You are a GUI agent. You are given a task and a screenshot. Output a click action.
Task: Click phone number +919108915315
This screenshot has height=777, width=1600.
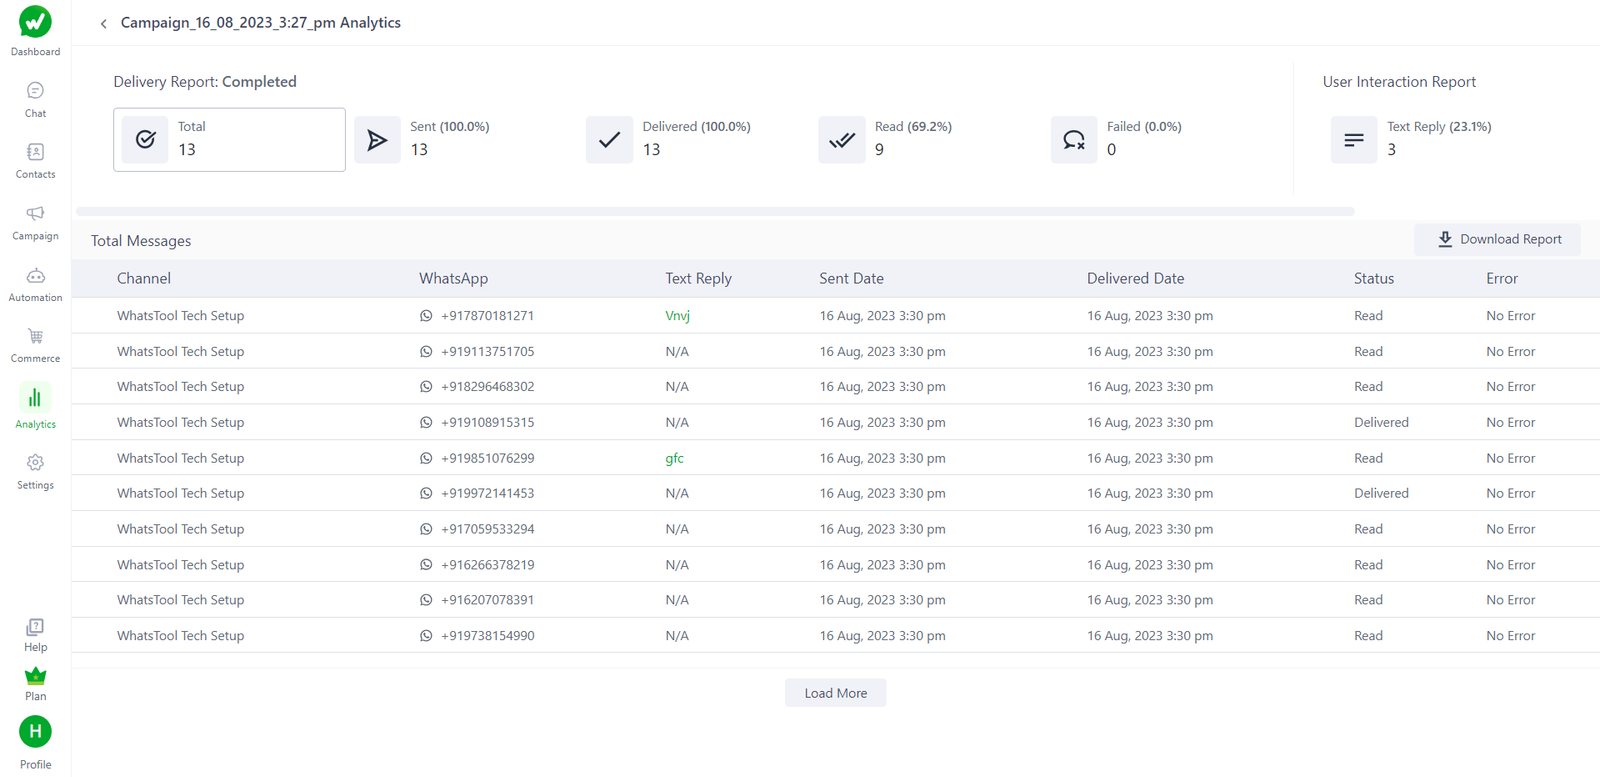tap(487, 423)
